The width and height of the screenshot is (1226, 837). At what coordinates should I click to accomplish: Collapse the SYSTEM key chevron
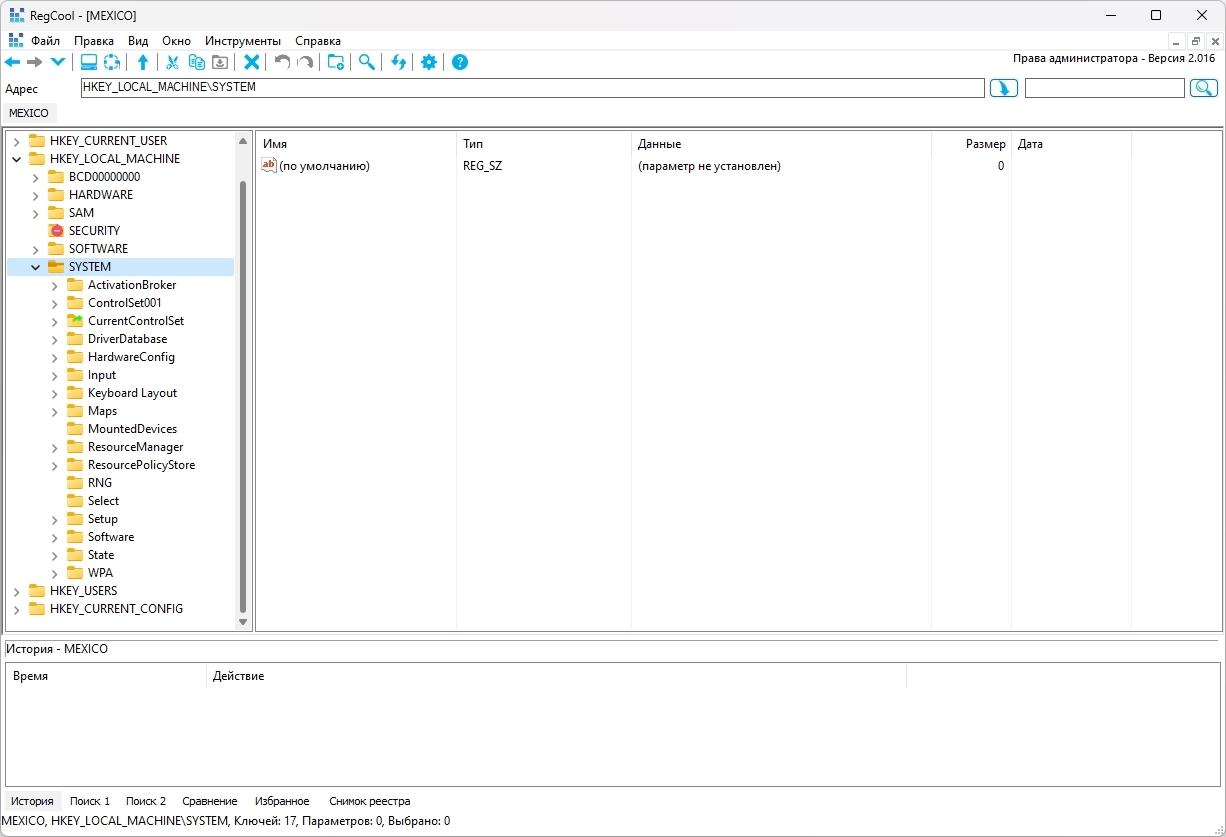tap(35, 267)
